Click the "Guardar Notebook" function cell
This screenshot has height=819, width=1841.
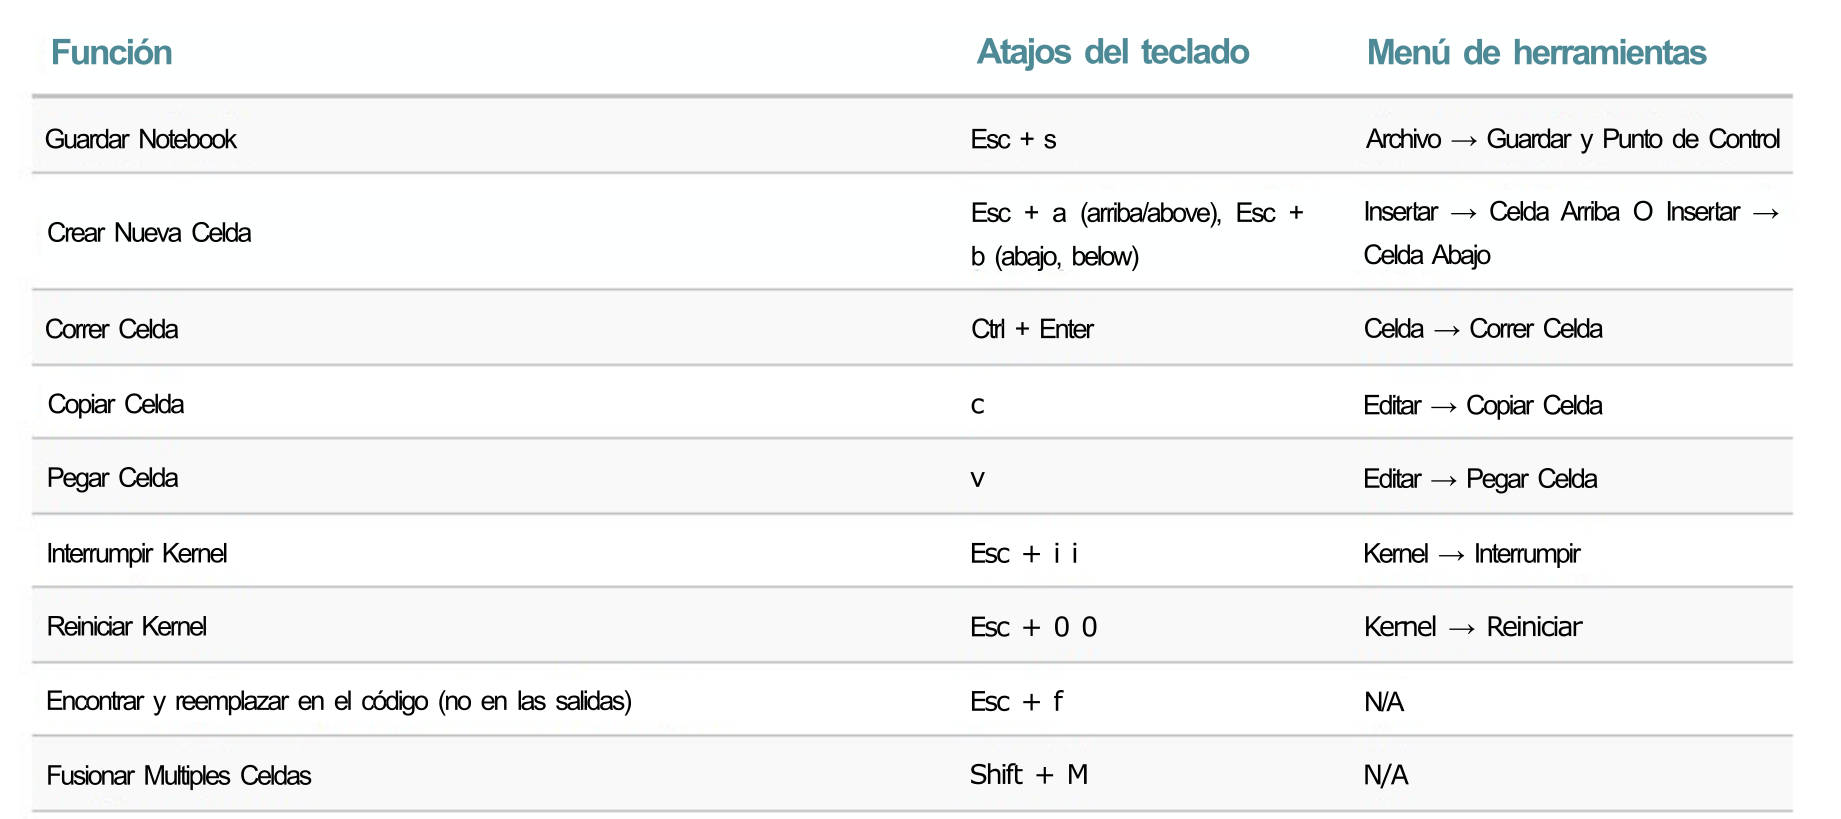coord(141,139)
